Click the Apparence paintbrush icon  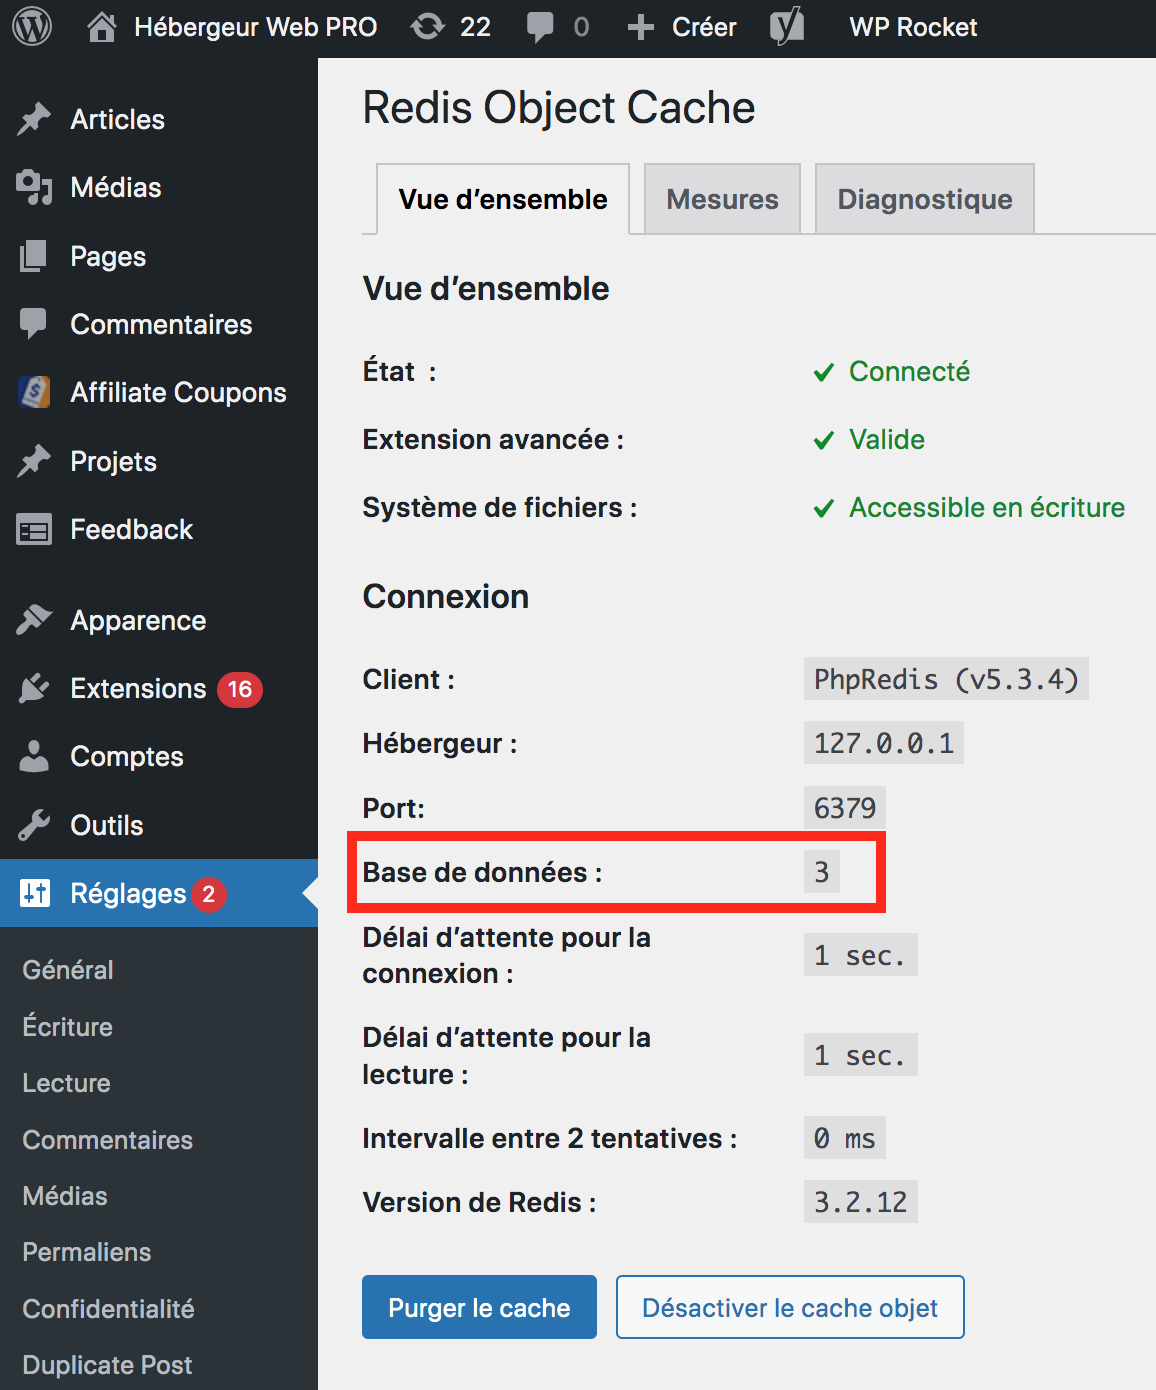(x=34, y=620)
